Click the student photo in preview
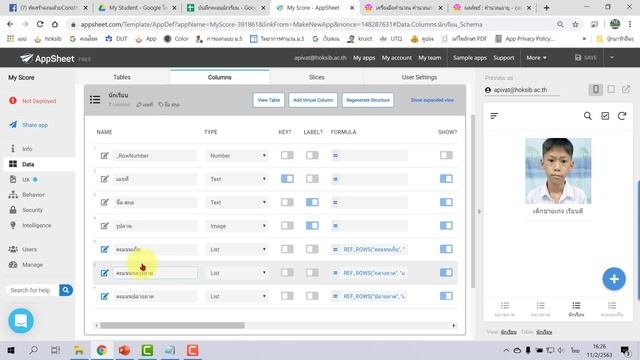Viewport: 640px width, 360px height. 558,171
